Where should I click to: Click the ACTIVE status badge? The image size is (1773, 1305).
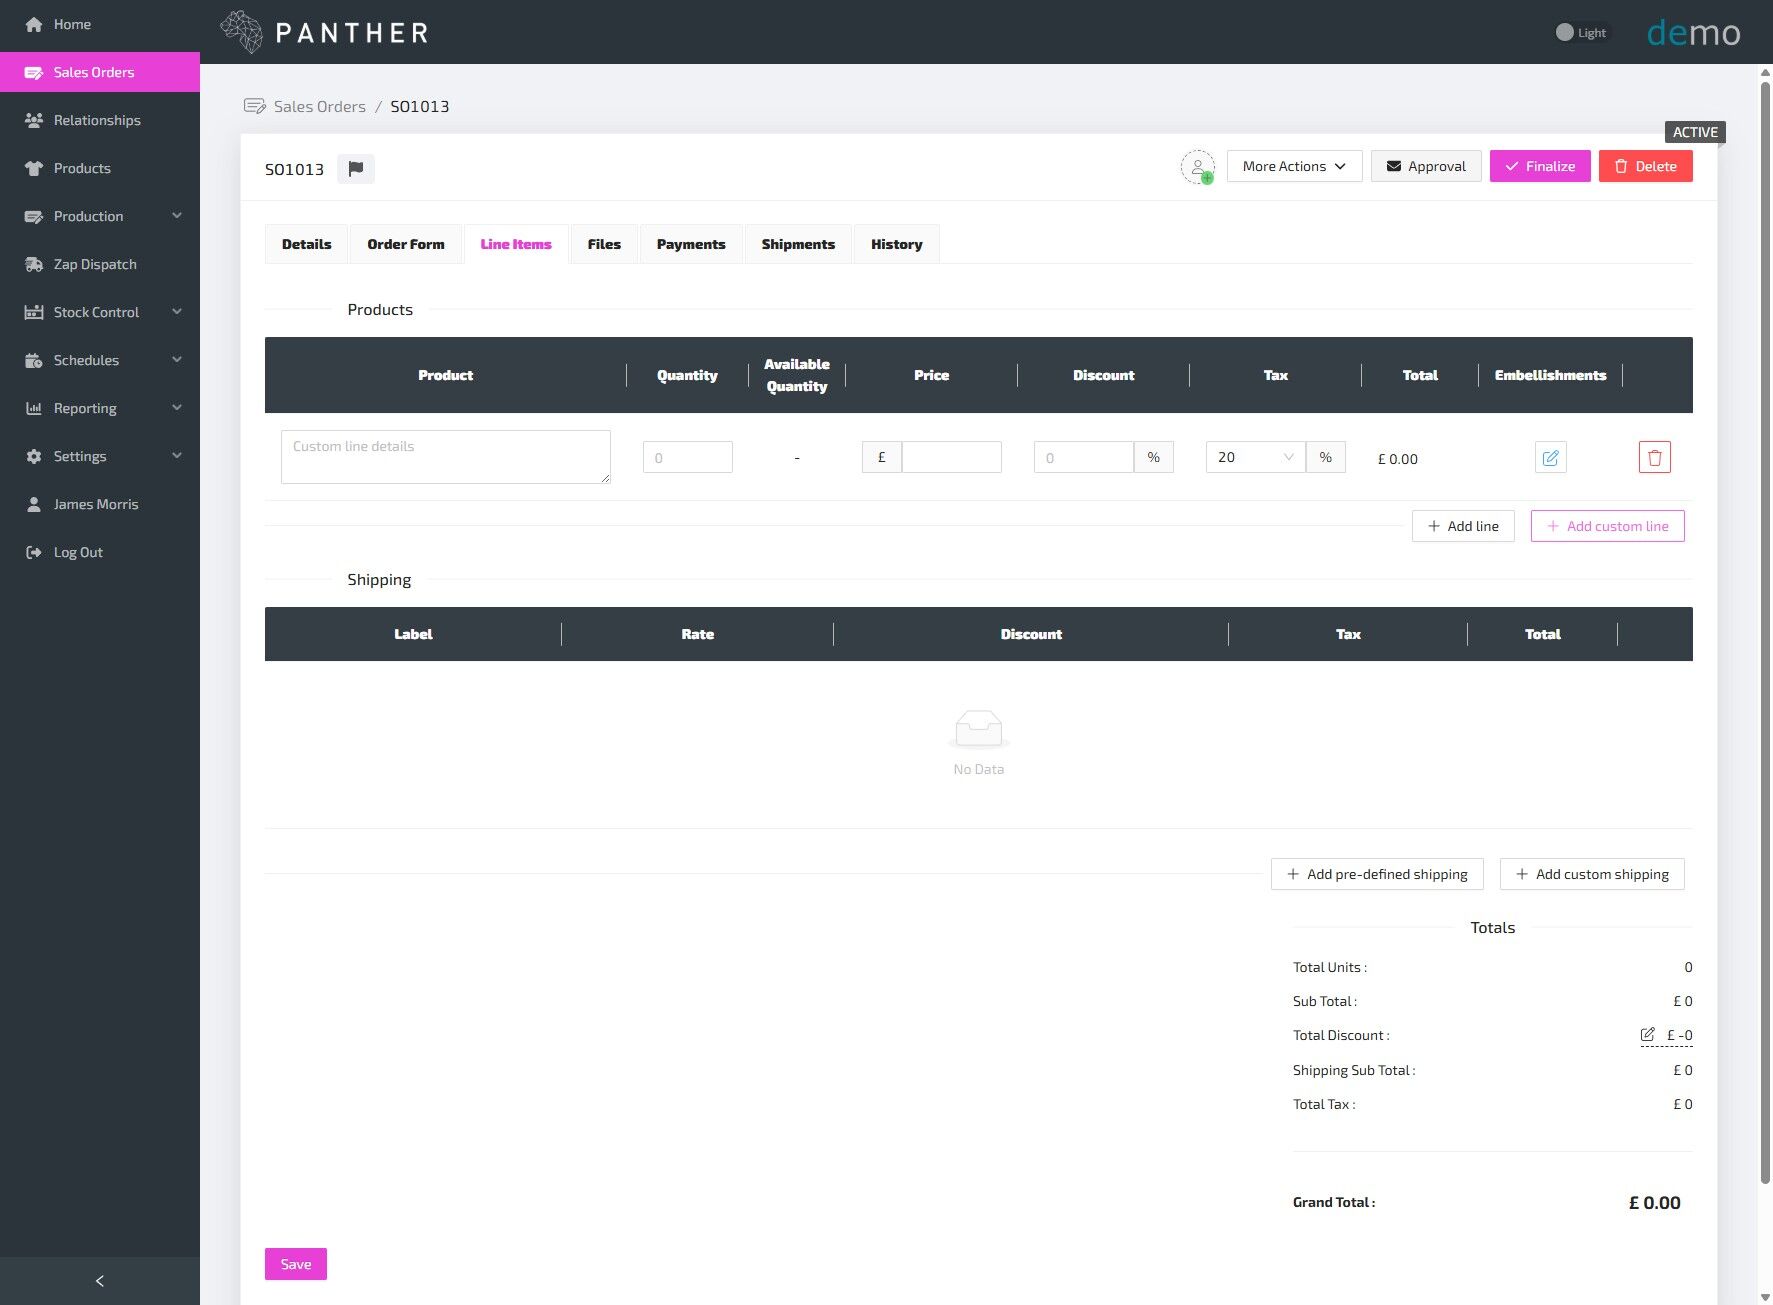tap(1695, 132)
